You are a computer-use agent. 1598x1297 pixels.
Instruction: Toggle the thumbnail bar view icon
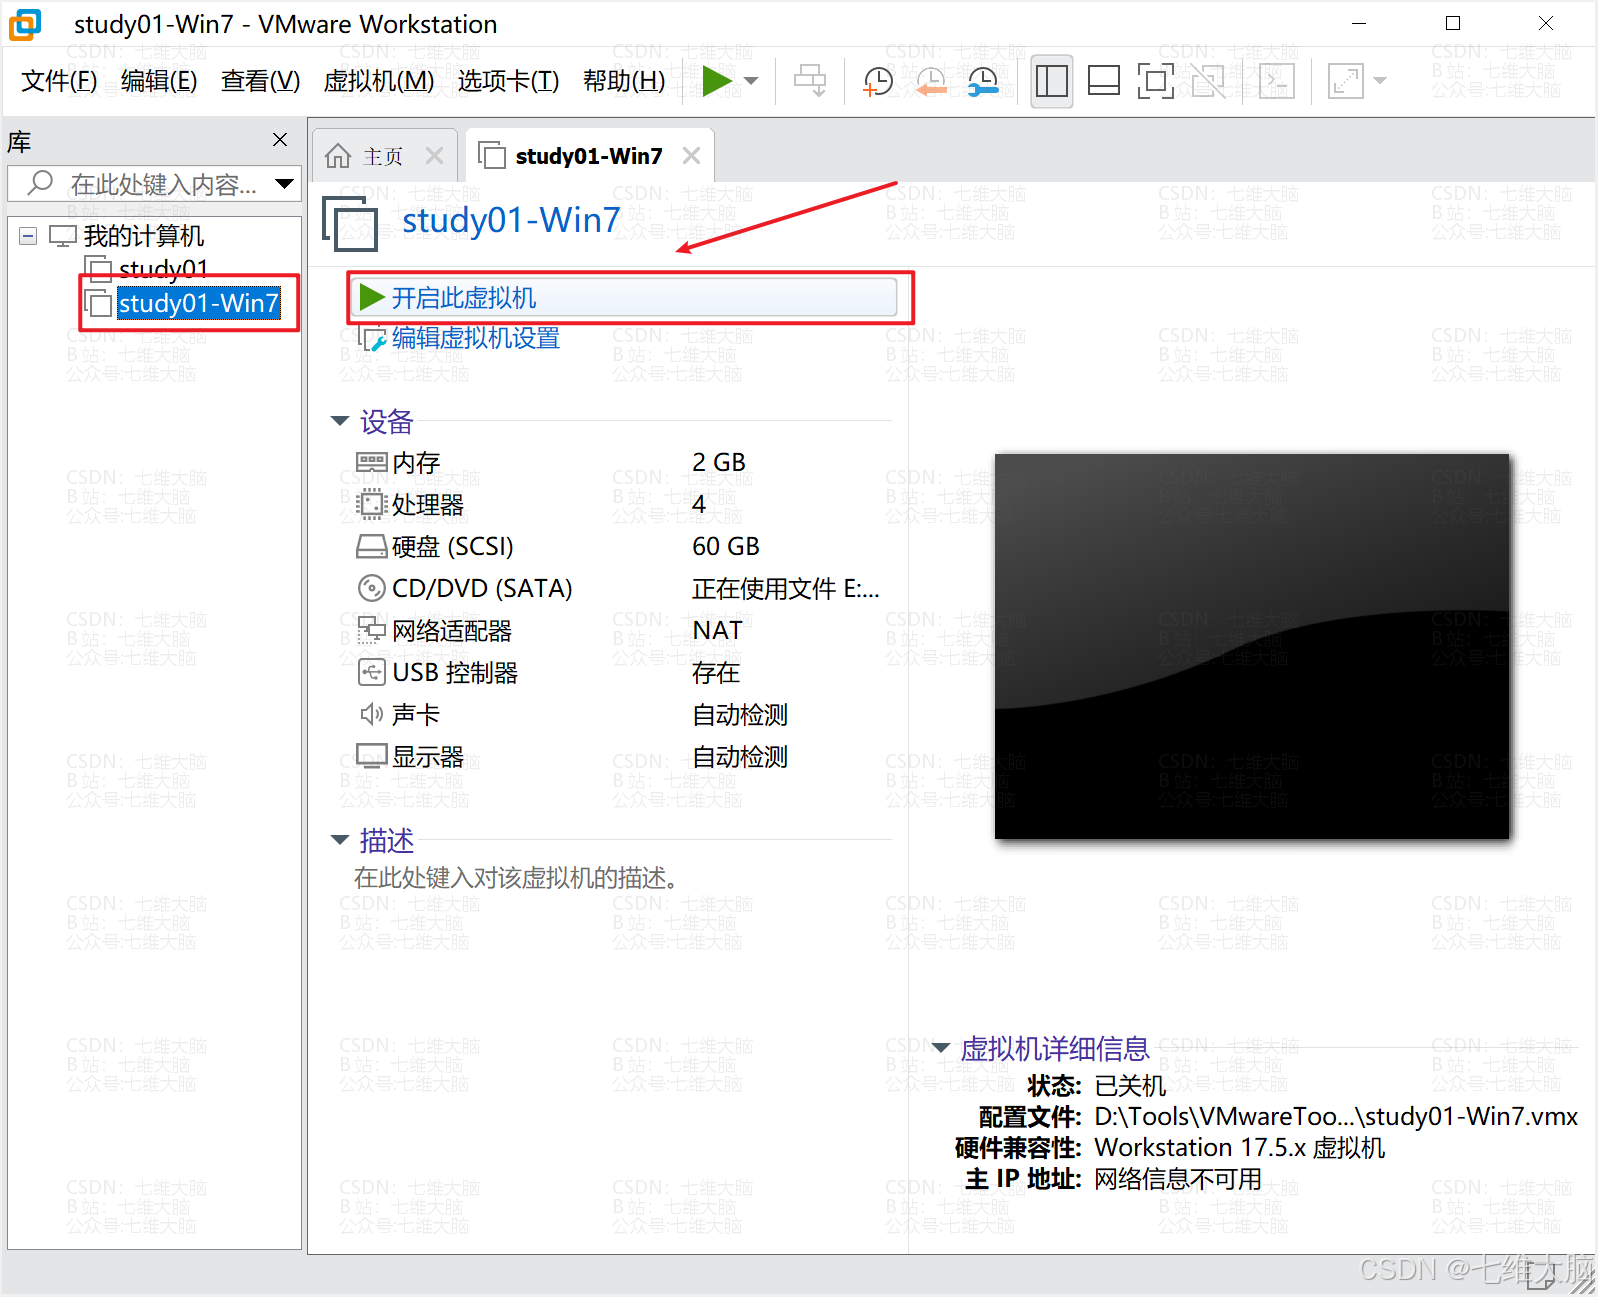click(1103, 81)
